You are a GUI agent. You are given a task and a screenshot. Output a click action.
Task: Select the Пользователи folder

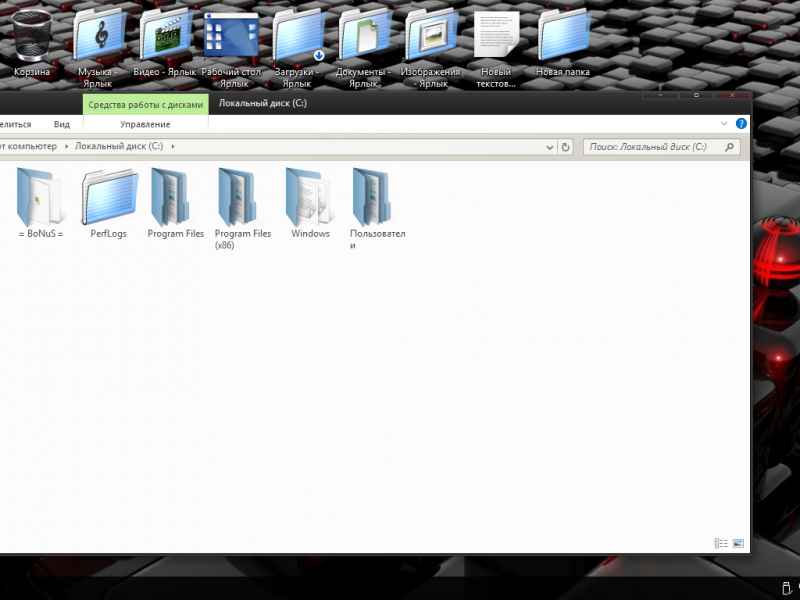[378, 208]
